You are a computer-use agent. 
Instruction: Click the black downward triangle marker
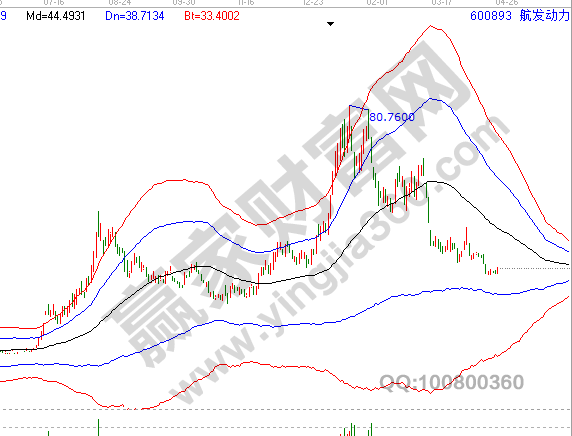click(330, 24)
